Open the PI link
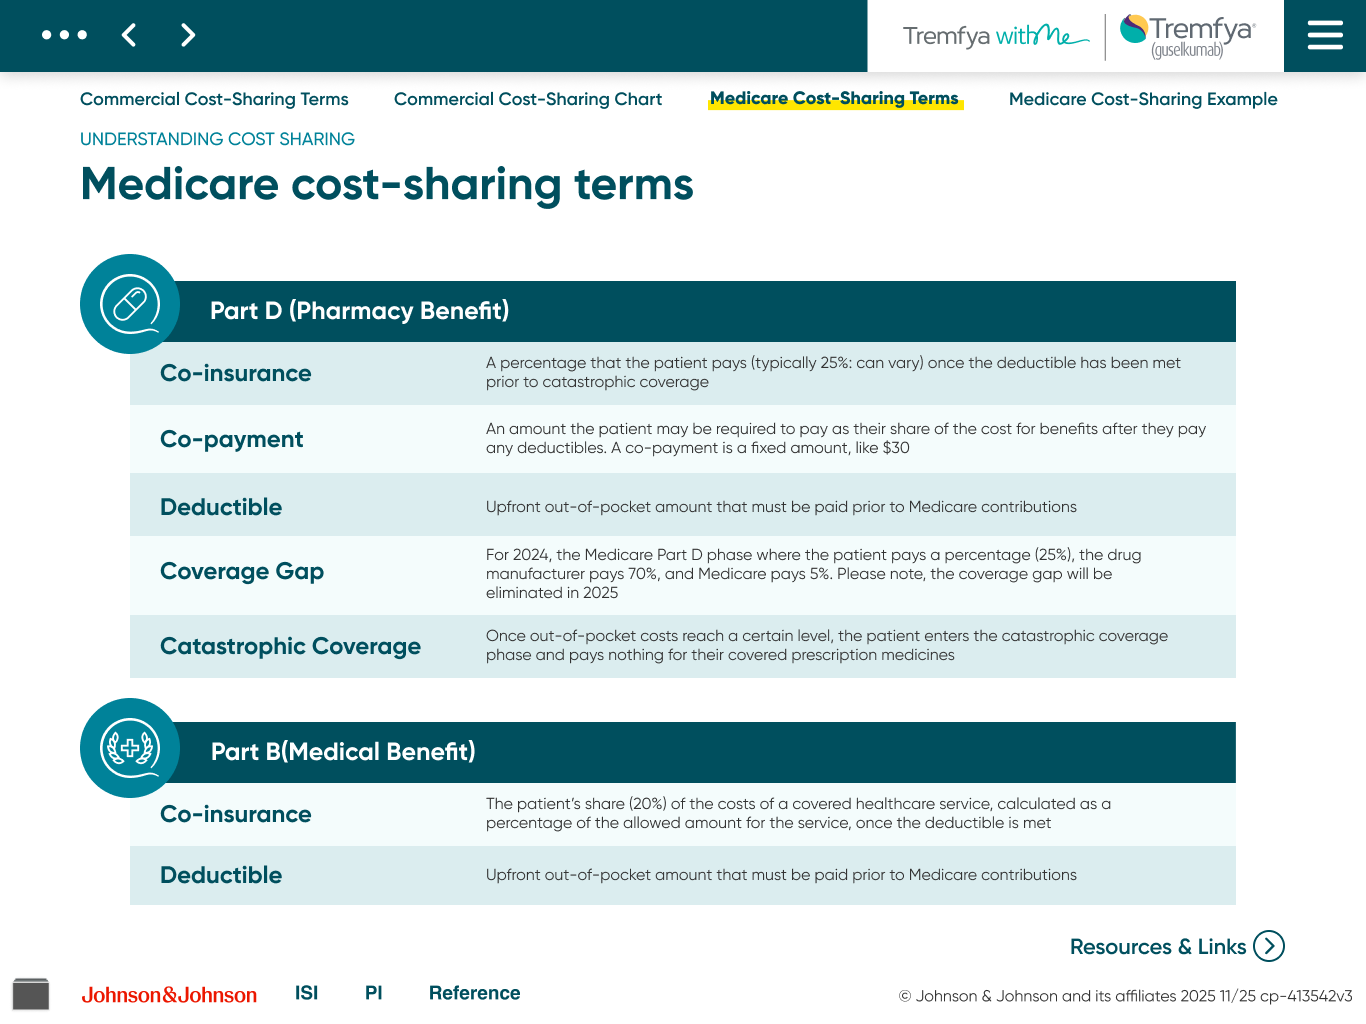 [x=373, y=992]
